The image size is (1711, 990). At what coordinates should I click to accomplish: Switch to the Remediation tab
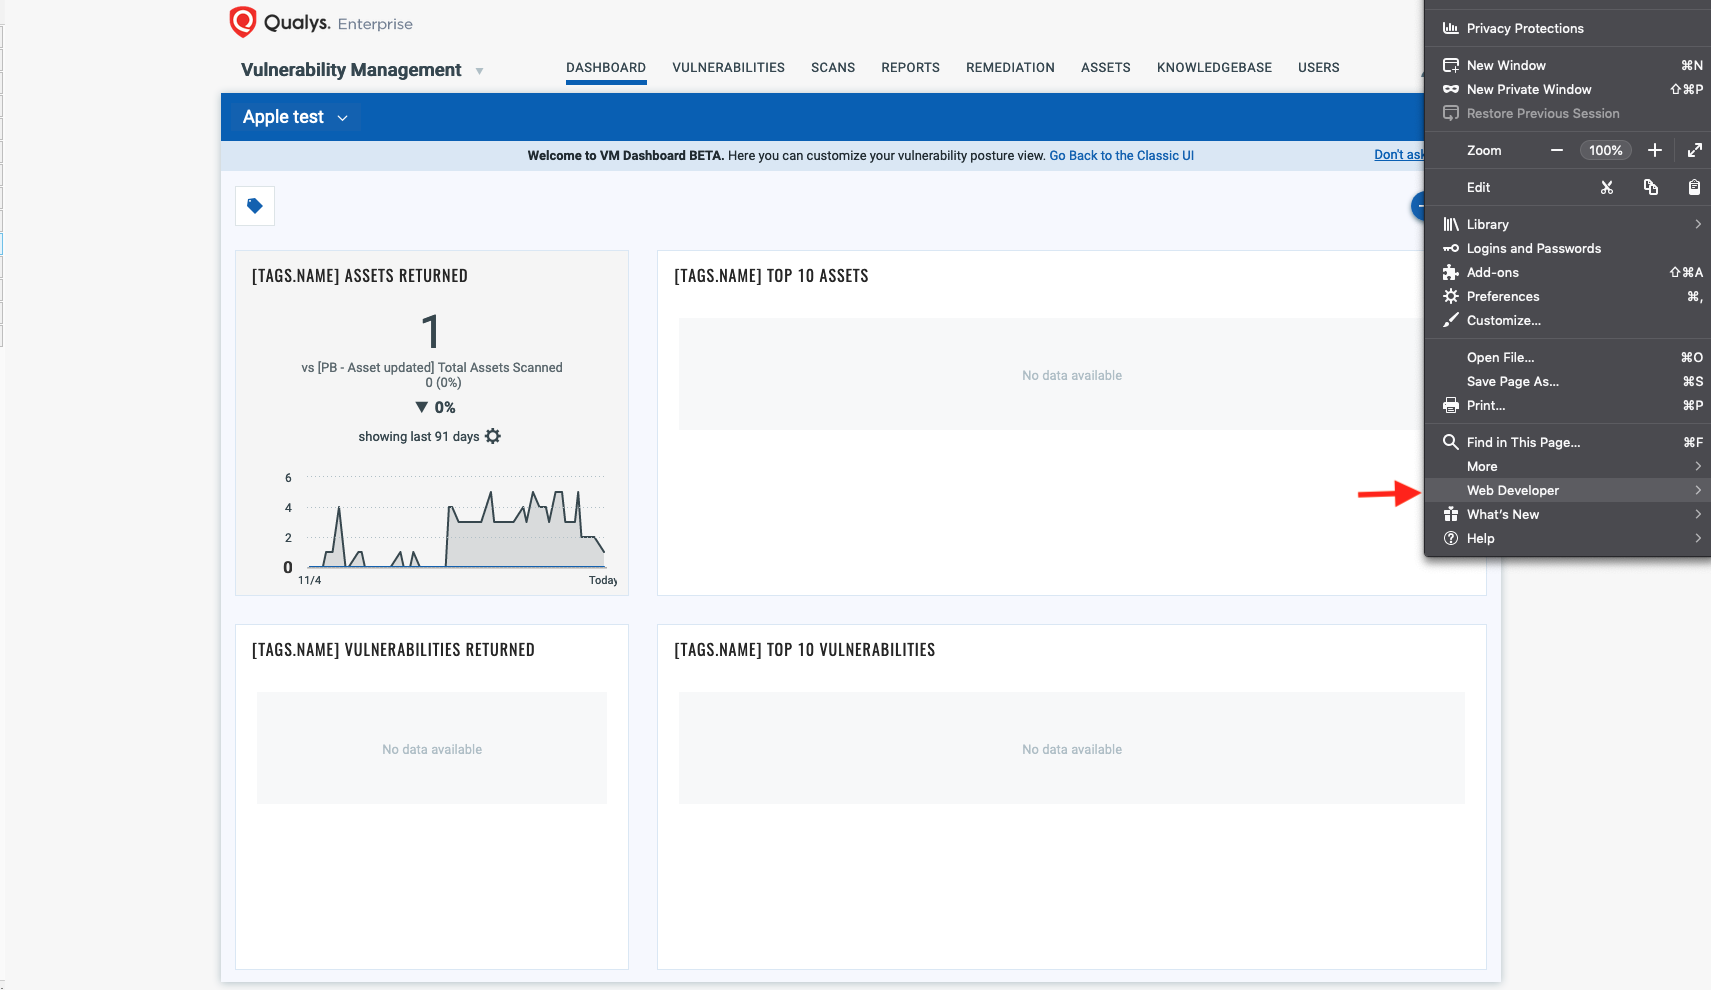(x=1010, y=67)
